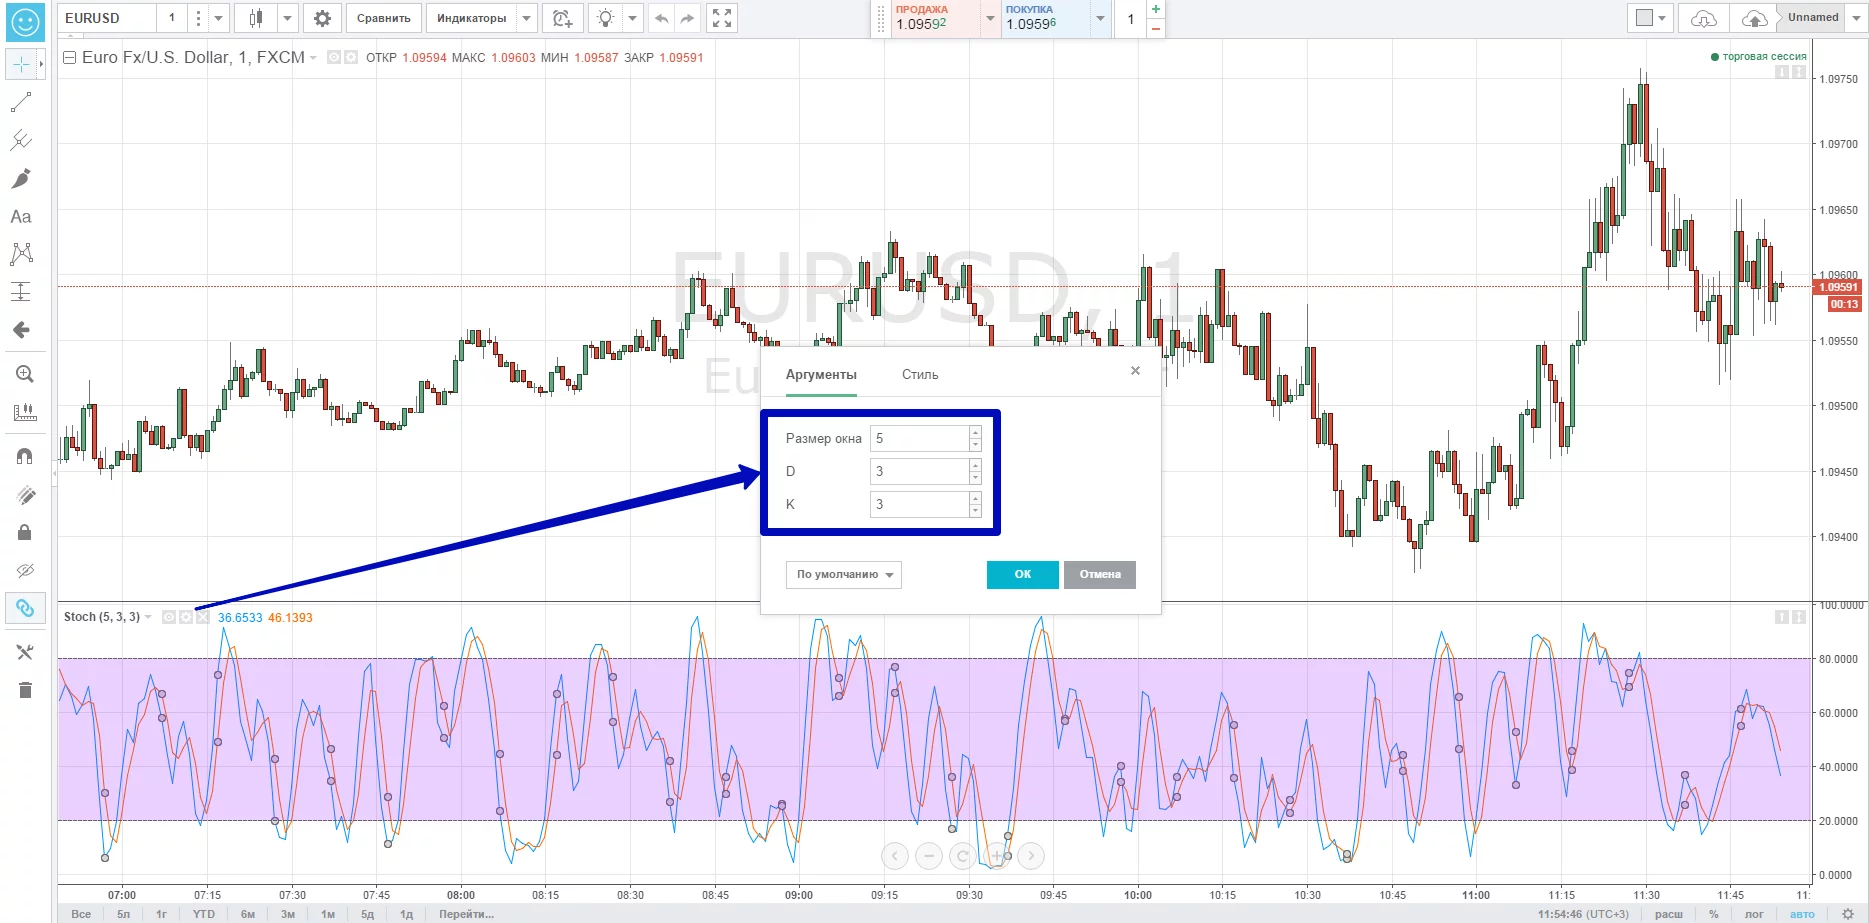Toggle the magnet mode
This screenshot has width=1869, height=923.
[24, 456]
